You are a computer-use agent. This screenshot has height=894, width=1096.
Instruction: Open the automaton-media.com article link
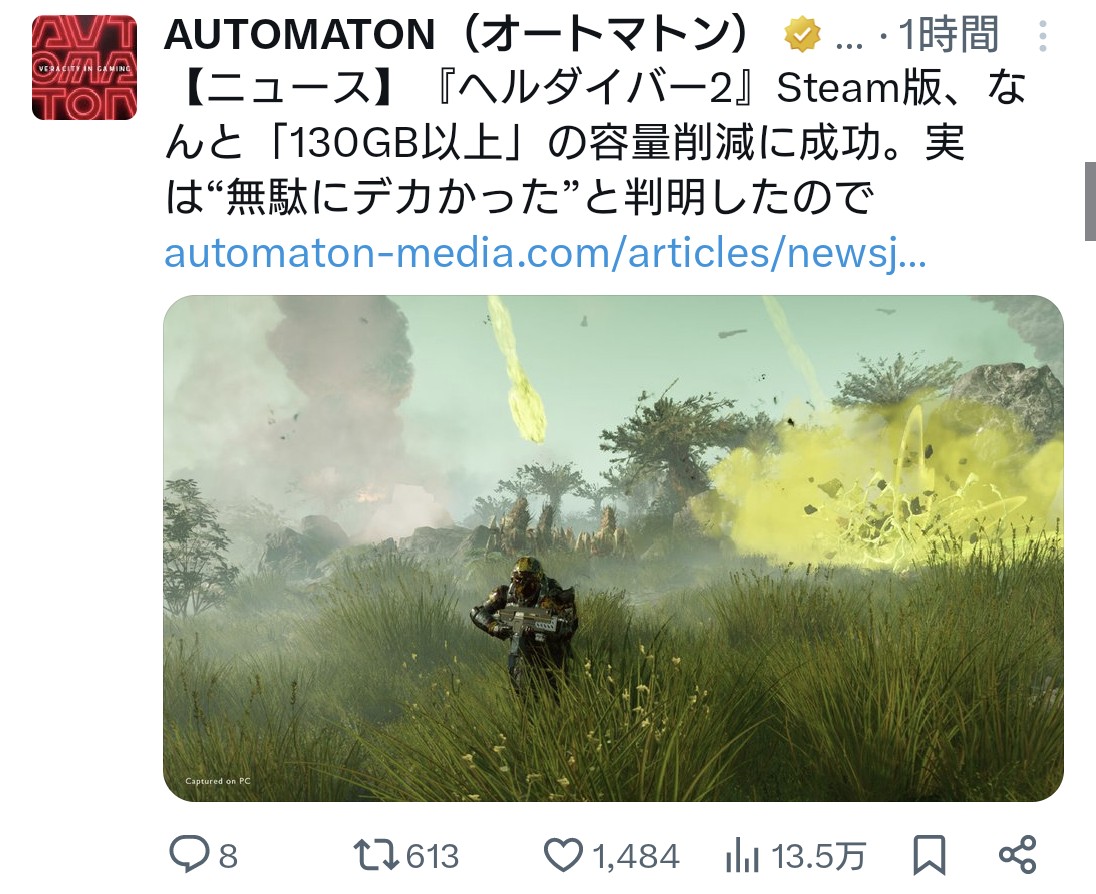[x=545, y=253]
